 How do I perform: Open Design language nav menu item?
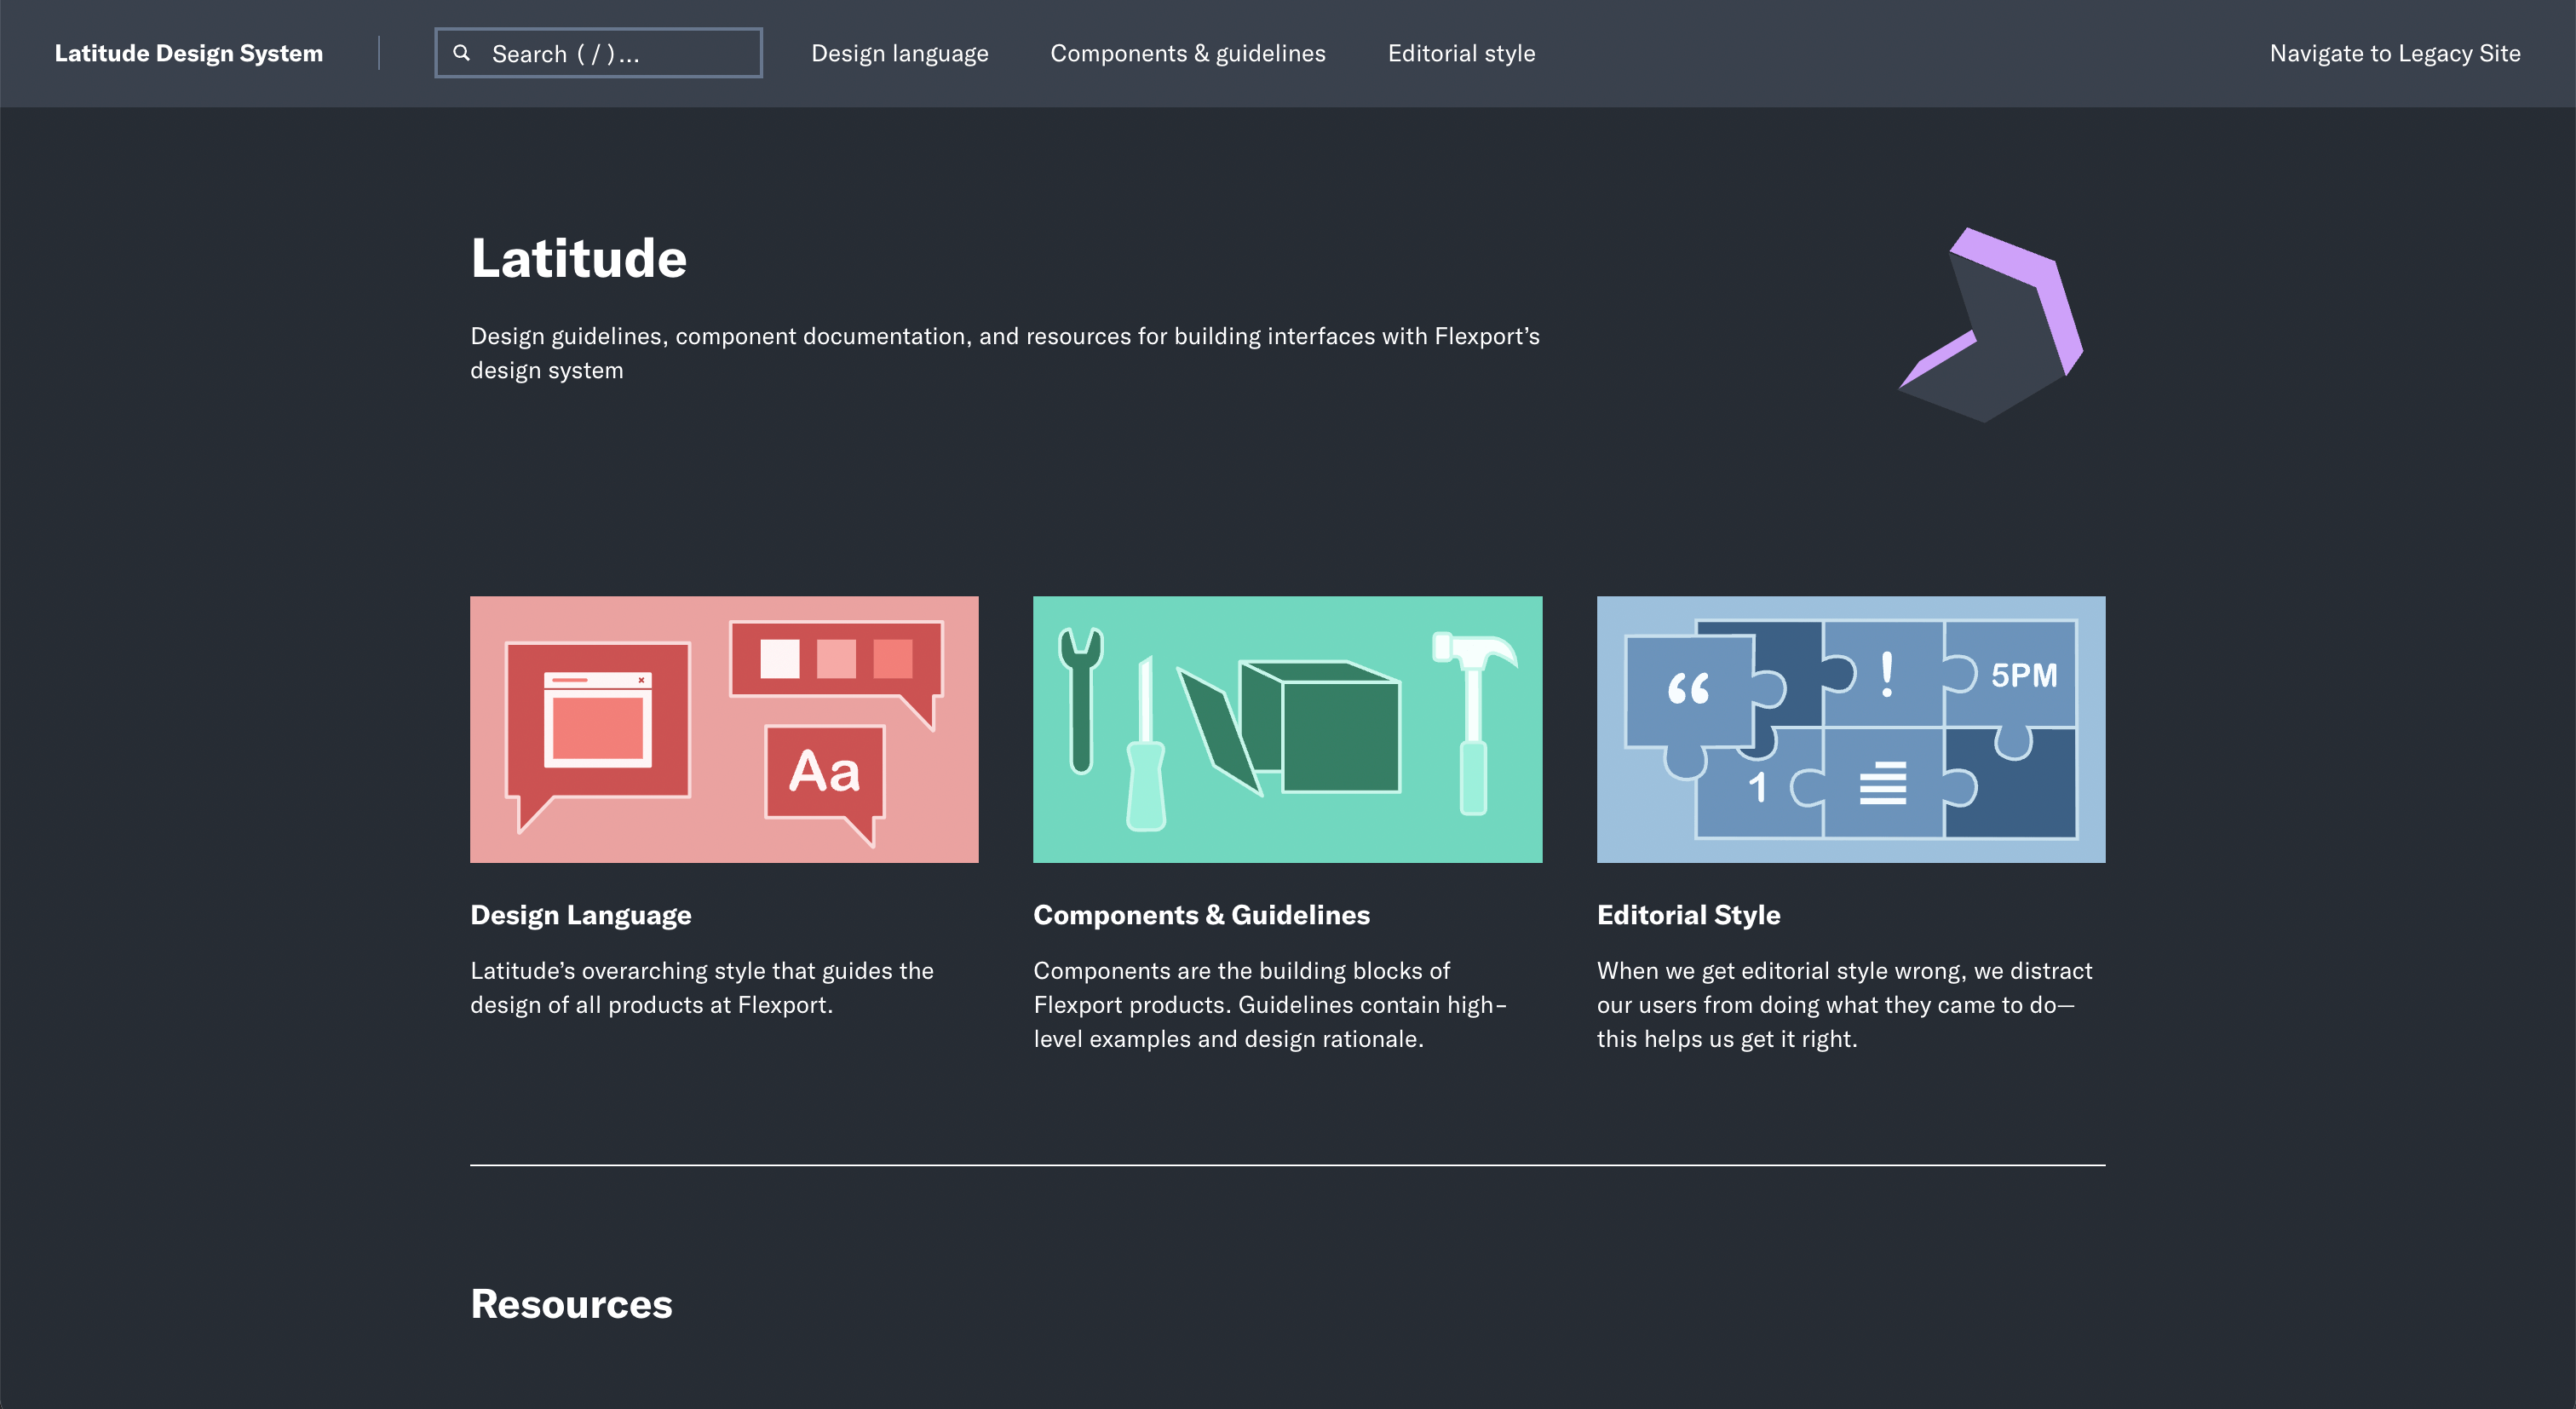tap(899, 53)
